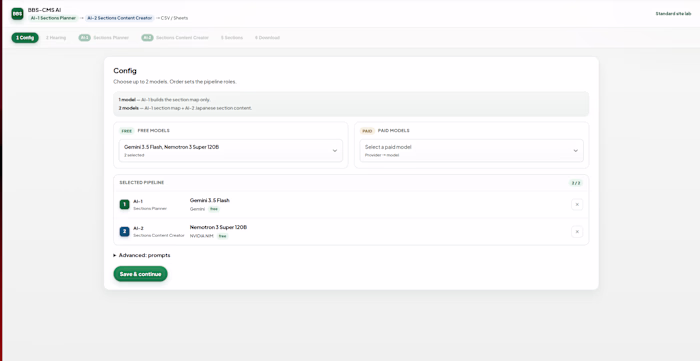Remove Gemini 3.5 Flash from the pipeline
The height and width of the screenshot is (361, 700).
tap(577, 204)
